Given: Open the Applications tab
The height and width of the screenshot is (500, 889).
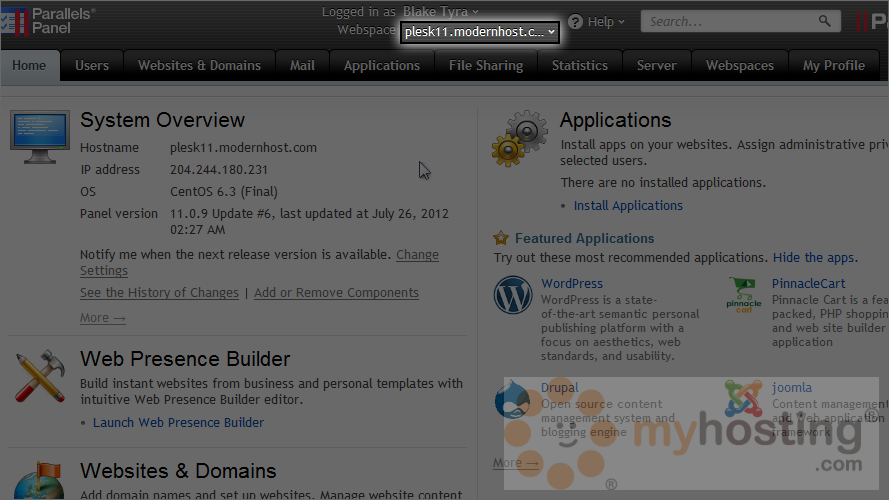Looking at the screenshot, I should click(x=382, y=65).
